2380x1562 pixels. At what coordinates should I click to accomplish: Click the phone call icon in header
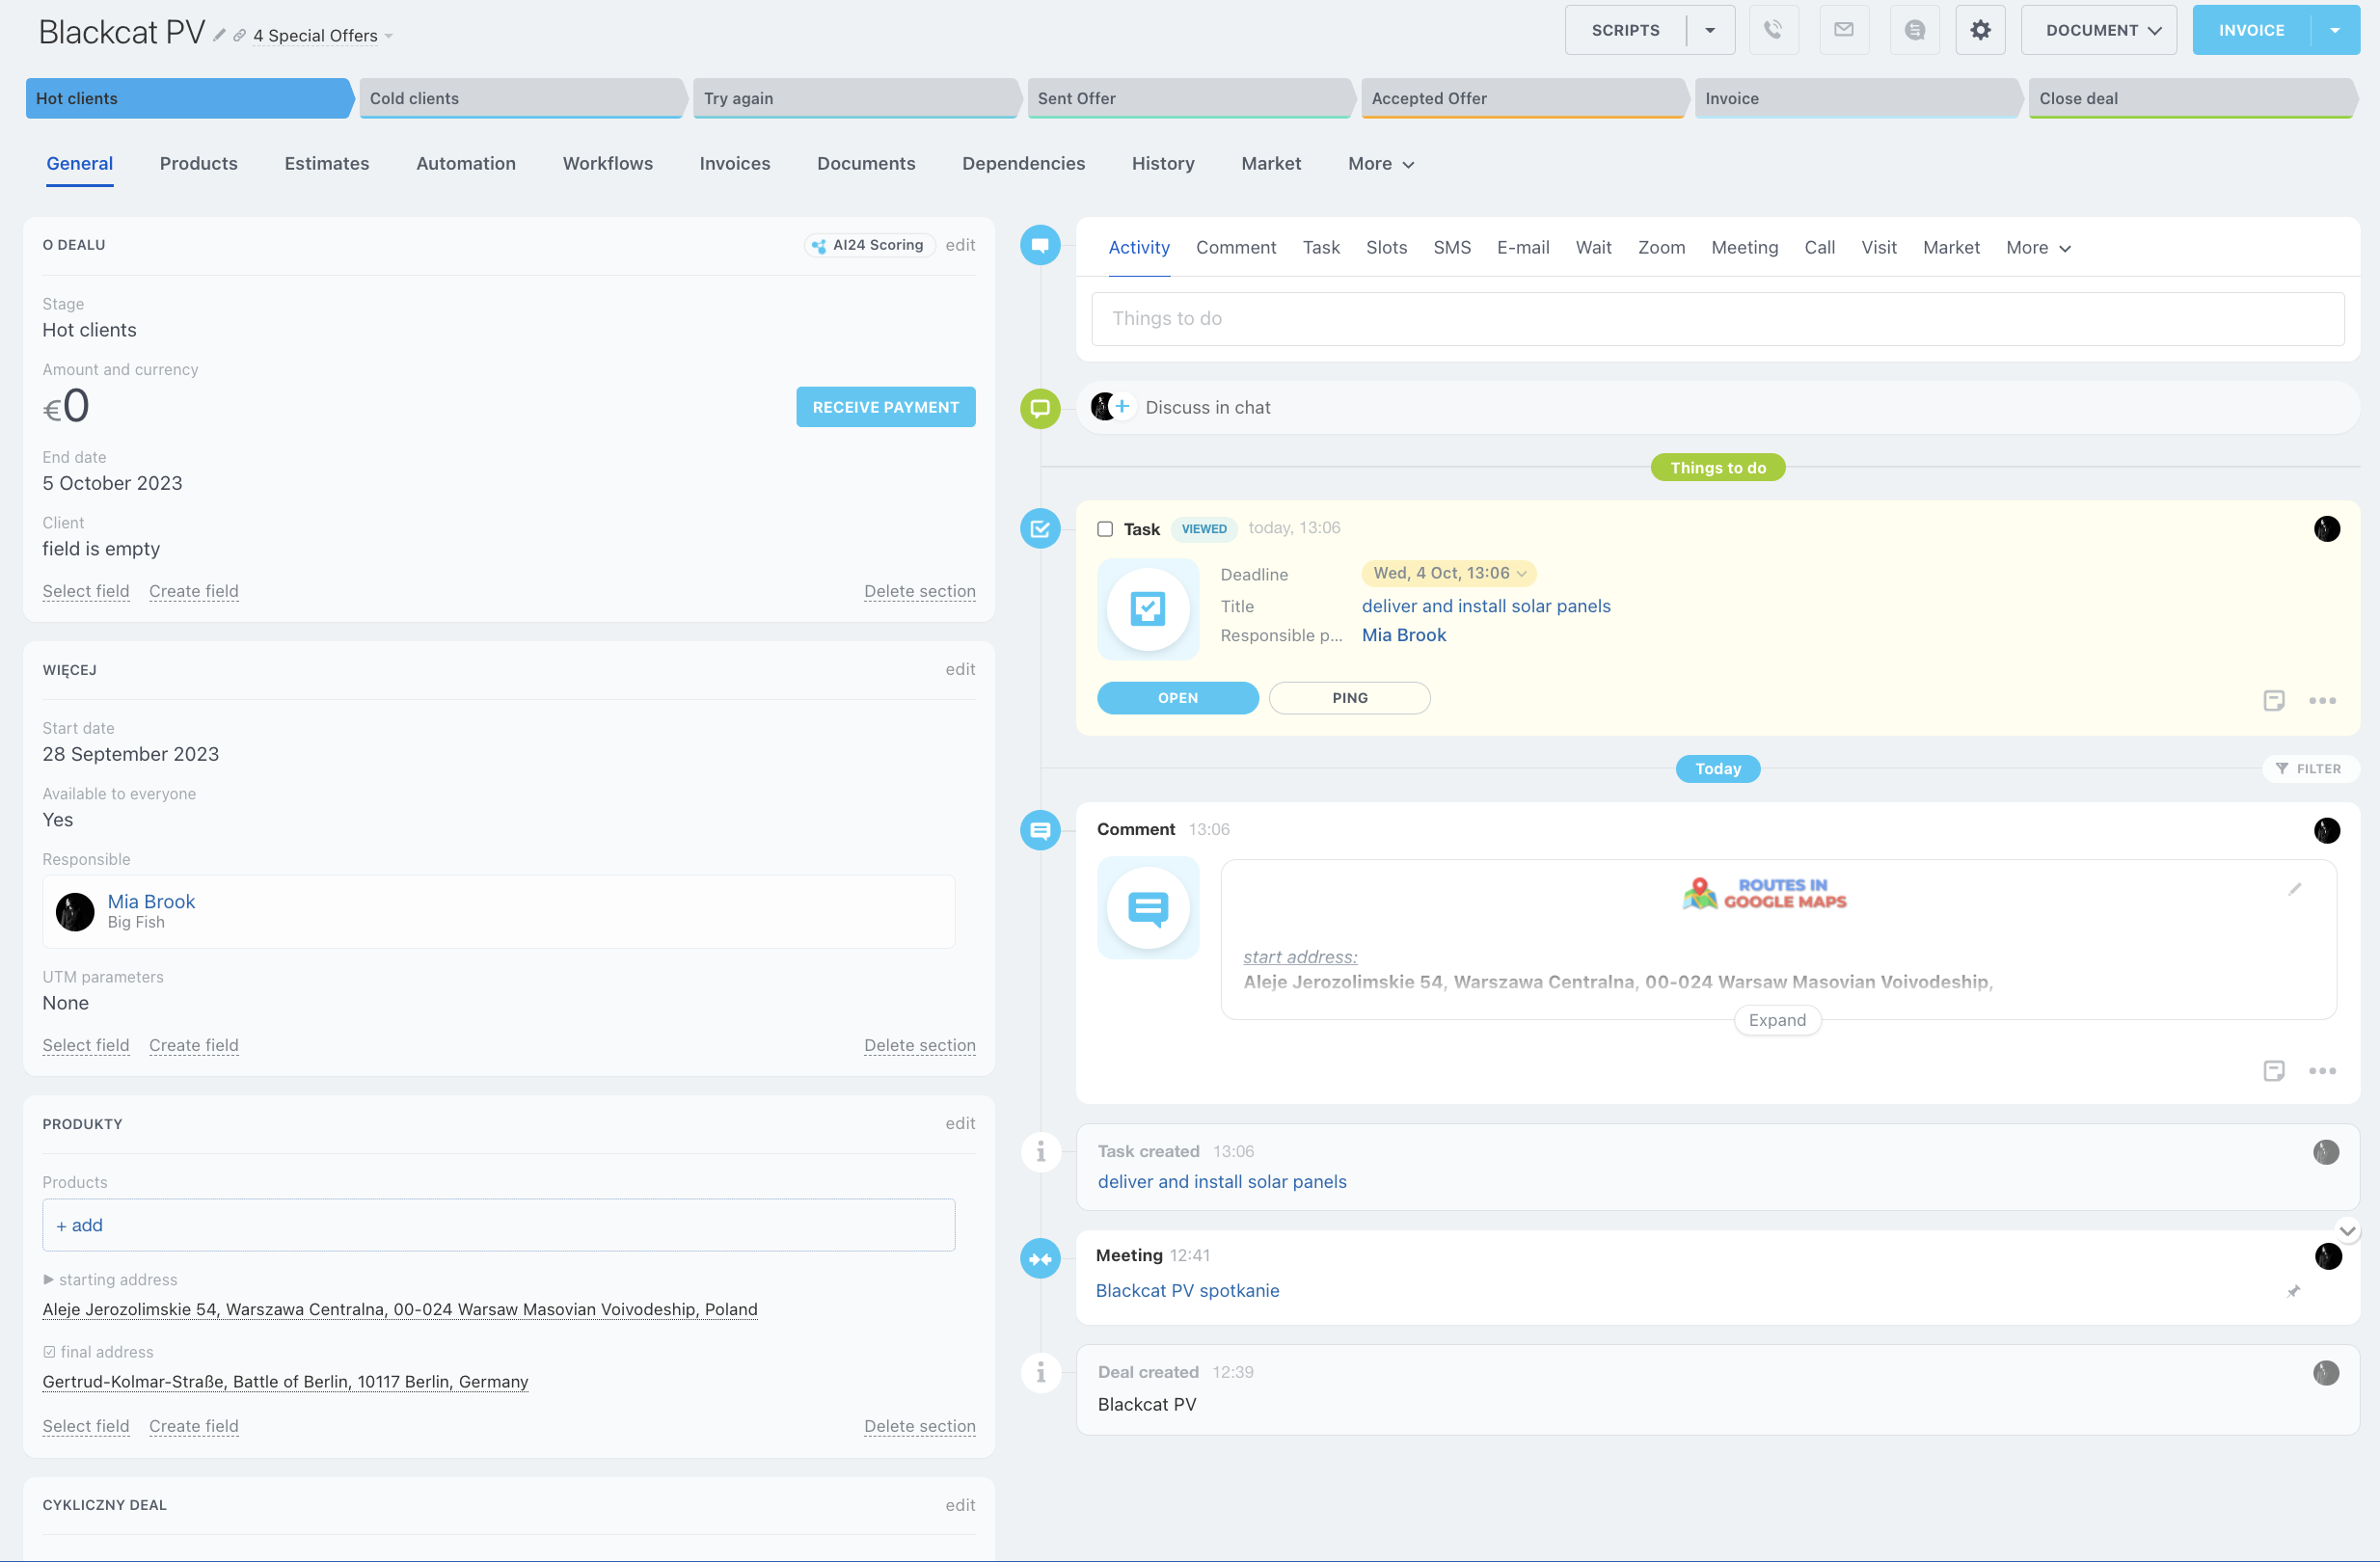click(1773, 30)
